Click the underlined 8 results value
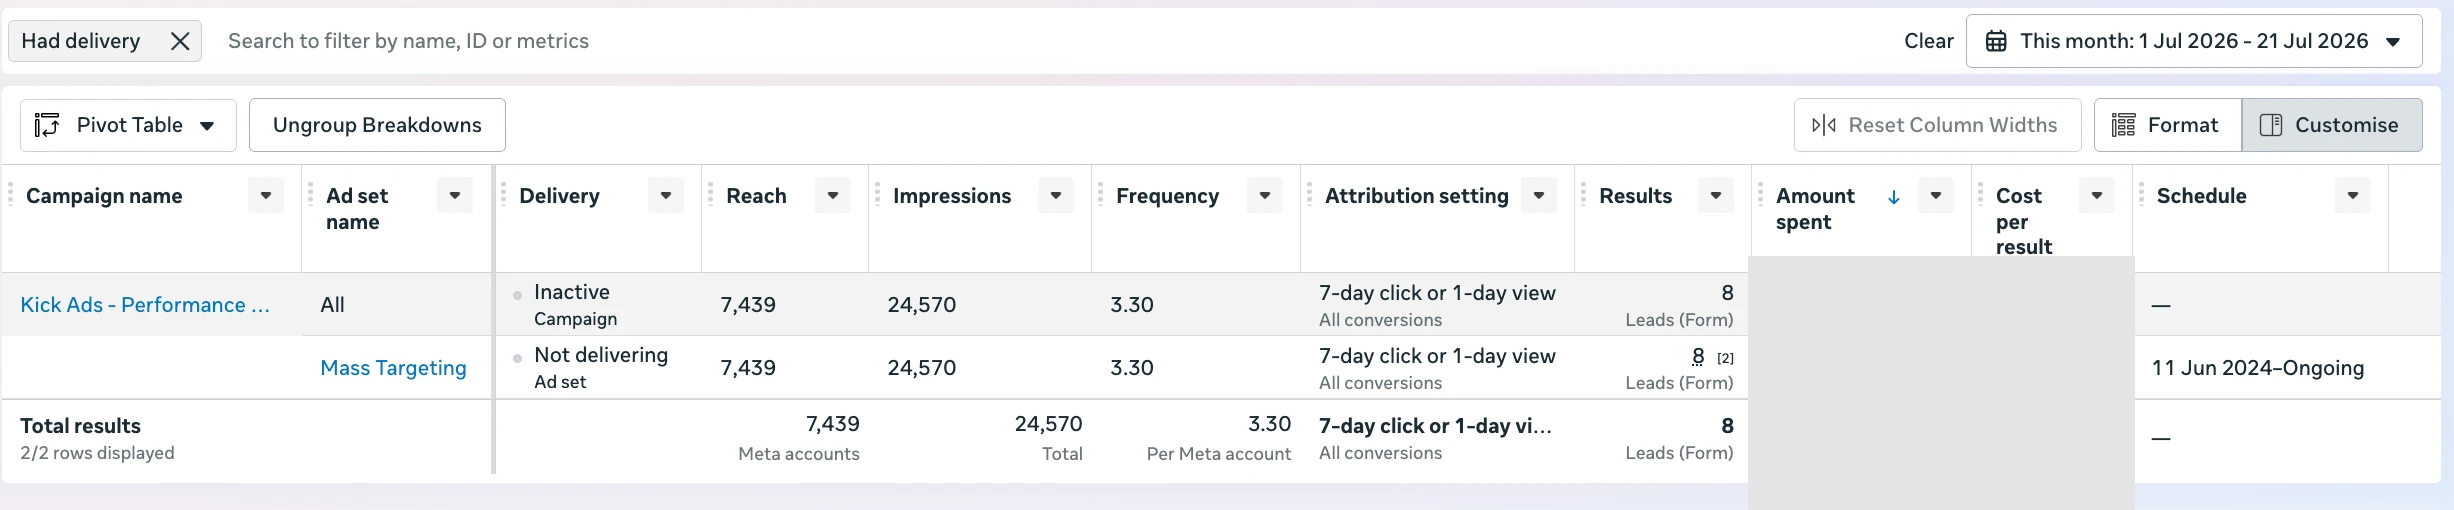Image resolution: width=2454 pixels, height=510 pixels. tap(1698, 356)
